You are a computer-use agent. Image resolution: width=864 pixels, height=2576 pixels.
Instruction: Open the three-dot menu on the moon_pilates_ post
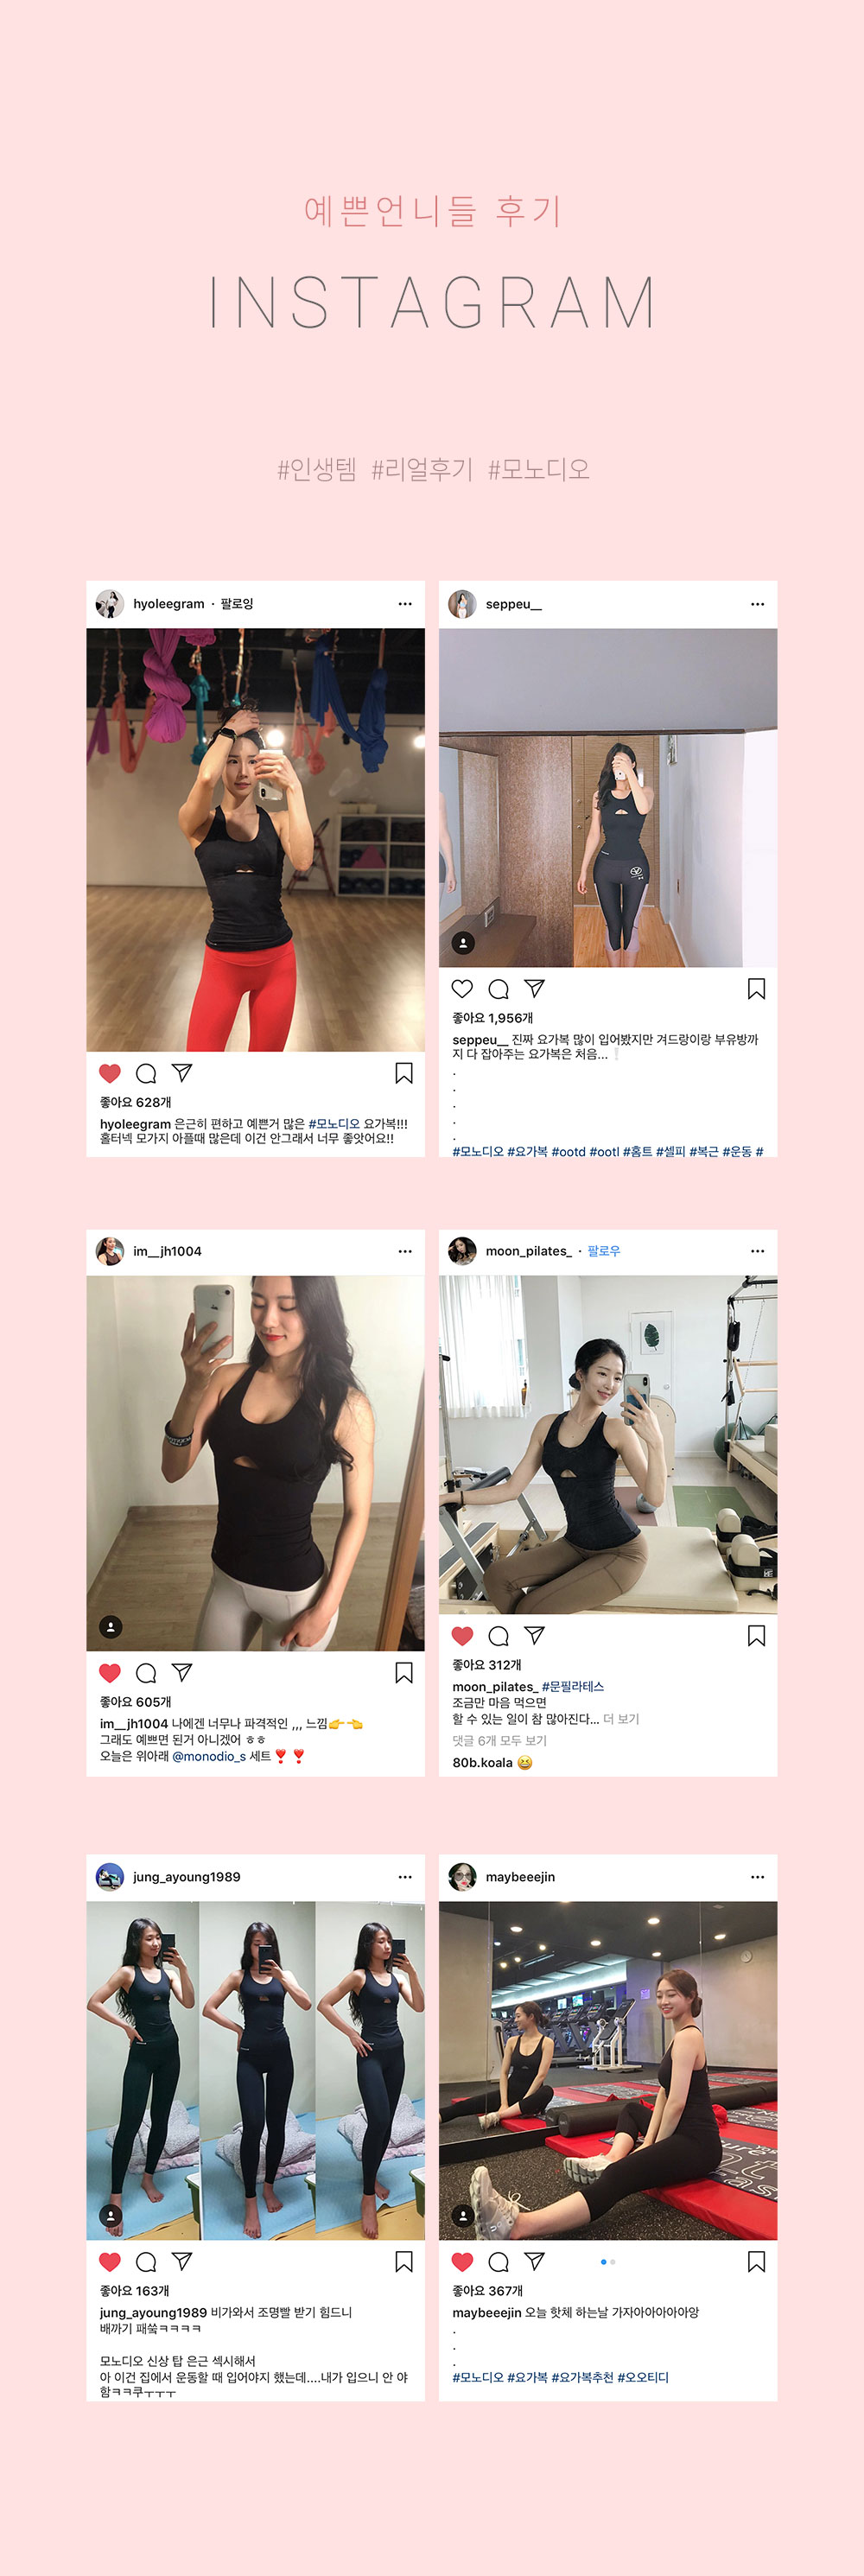[x=758, y=1251]
